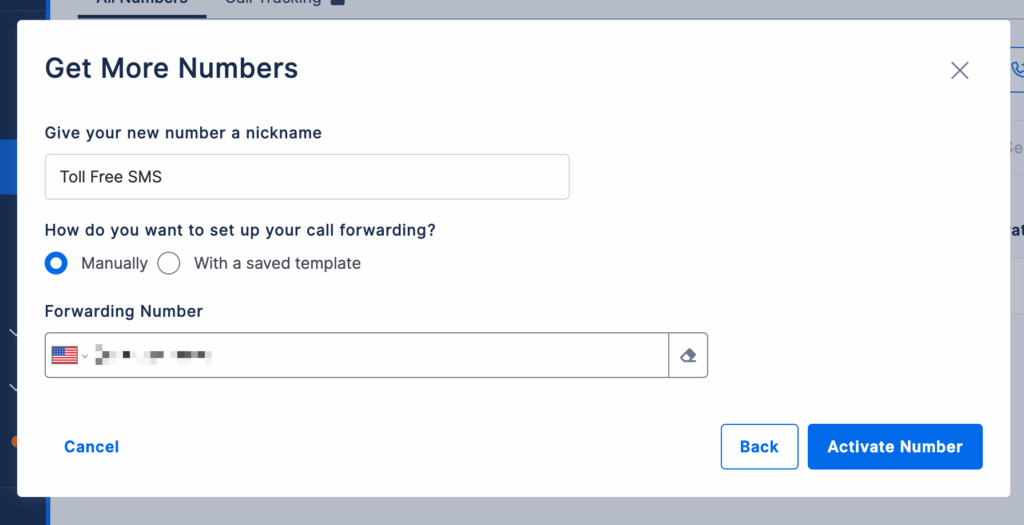Open the Call Tracking tab
Viewport: 1024px width, 525px height.
pos(272,4)
